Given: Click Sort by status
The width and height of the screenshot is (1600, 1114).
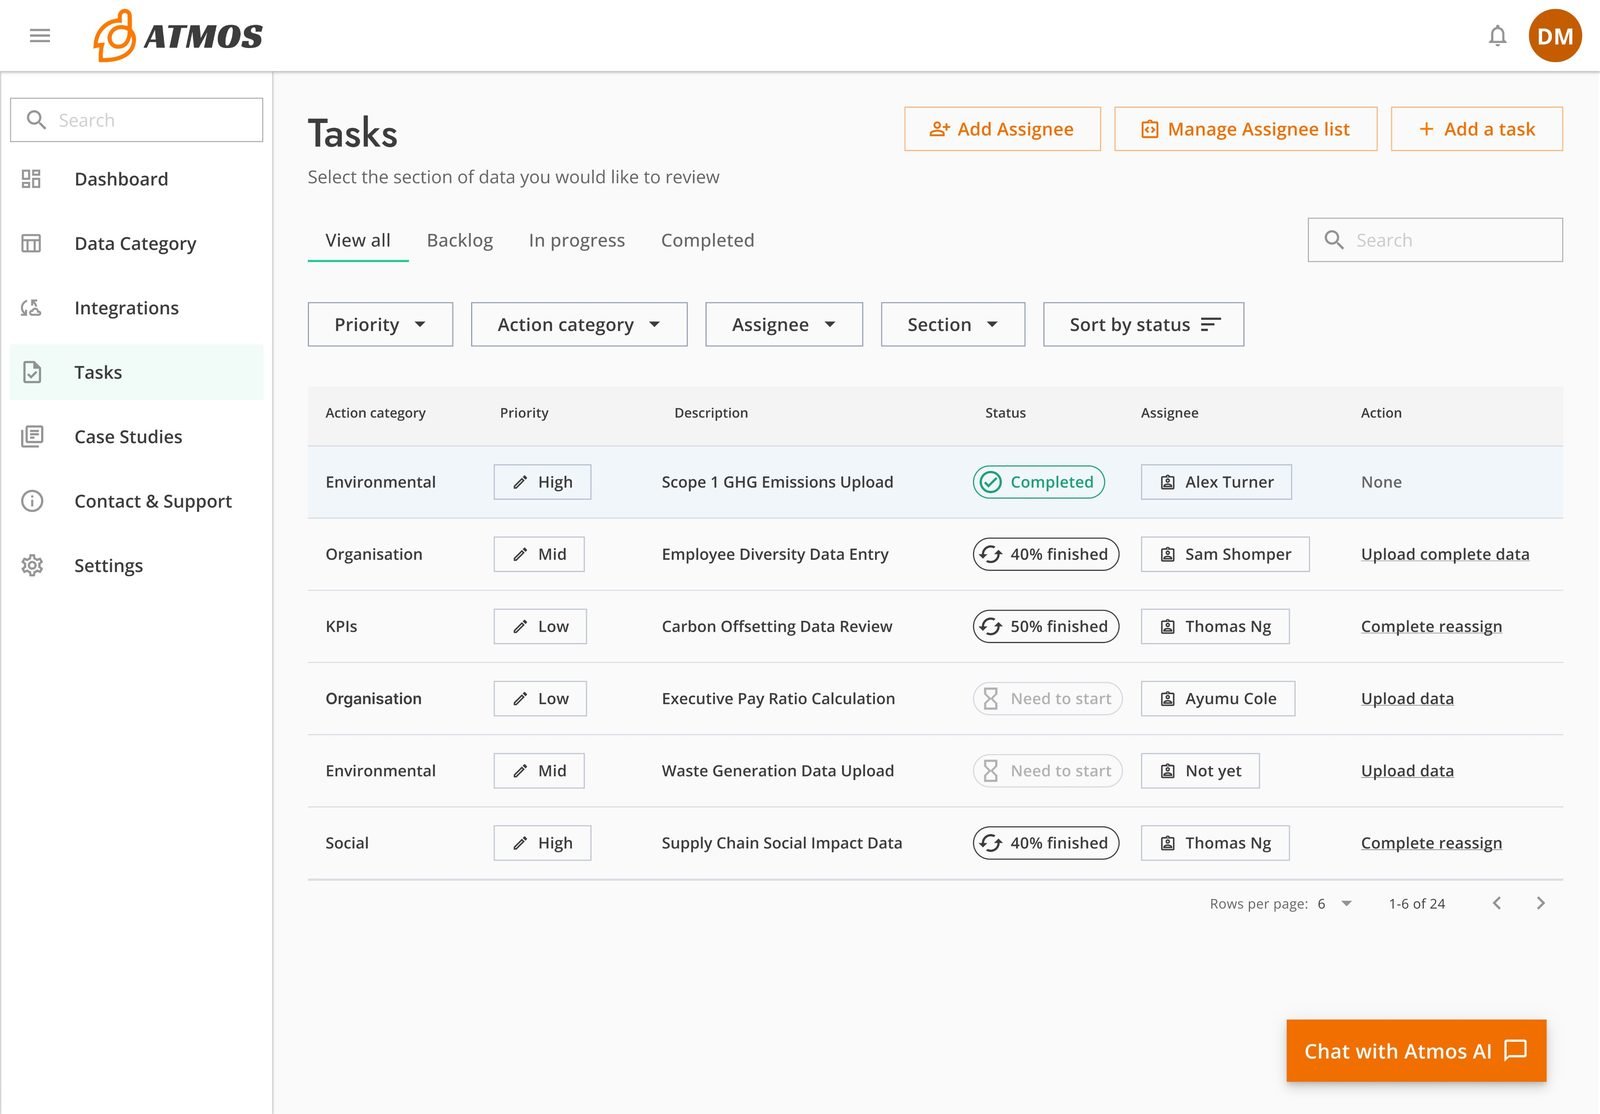Looking at the screenshot, I should coord(1144,325).
